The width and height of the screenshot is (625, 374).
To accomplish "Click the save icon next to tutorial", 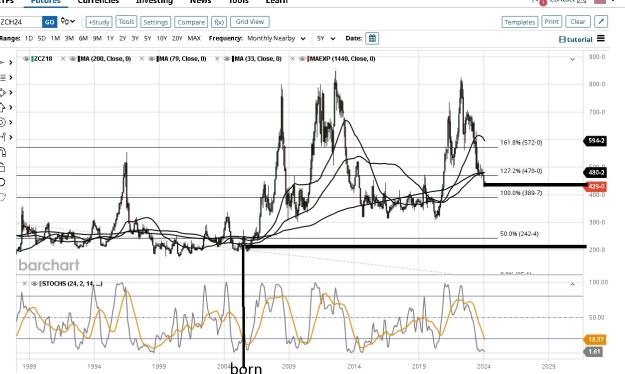I will pos(562,39).
